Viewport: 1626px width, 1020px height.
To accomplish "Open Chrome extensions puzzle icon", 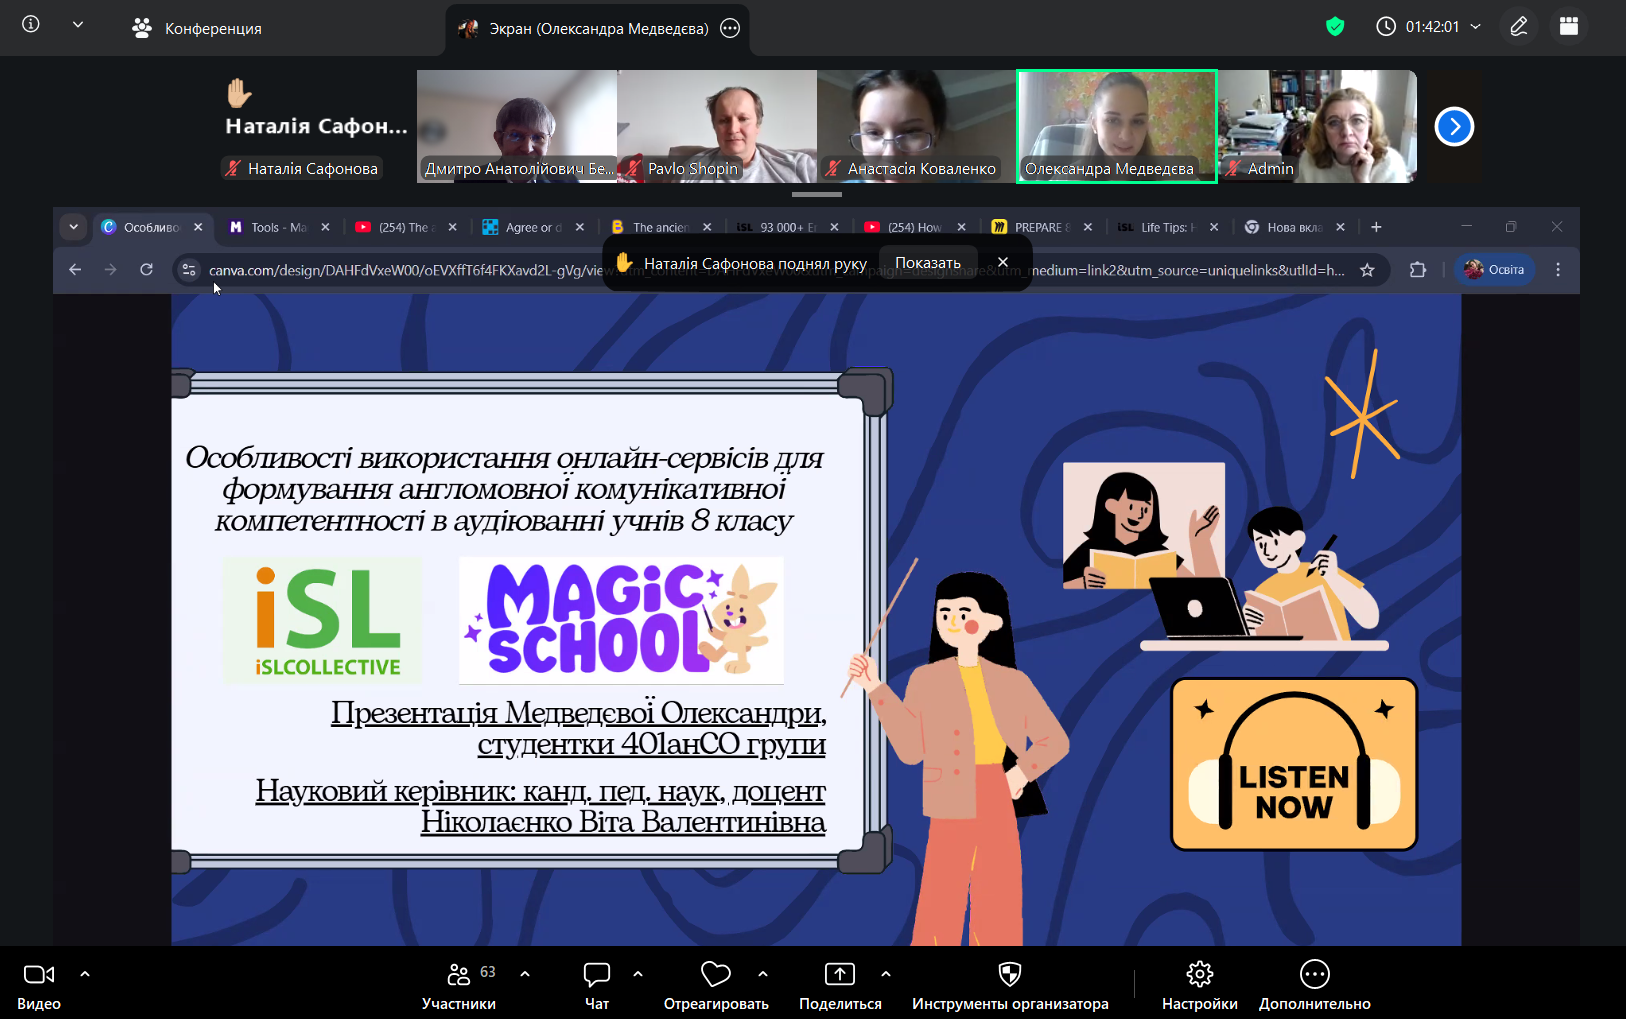I will click(x=1418, y=269).
